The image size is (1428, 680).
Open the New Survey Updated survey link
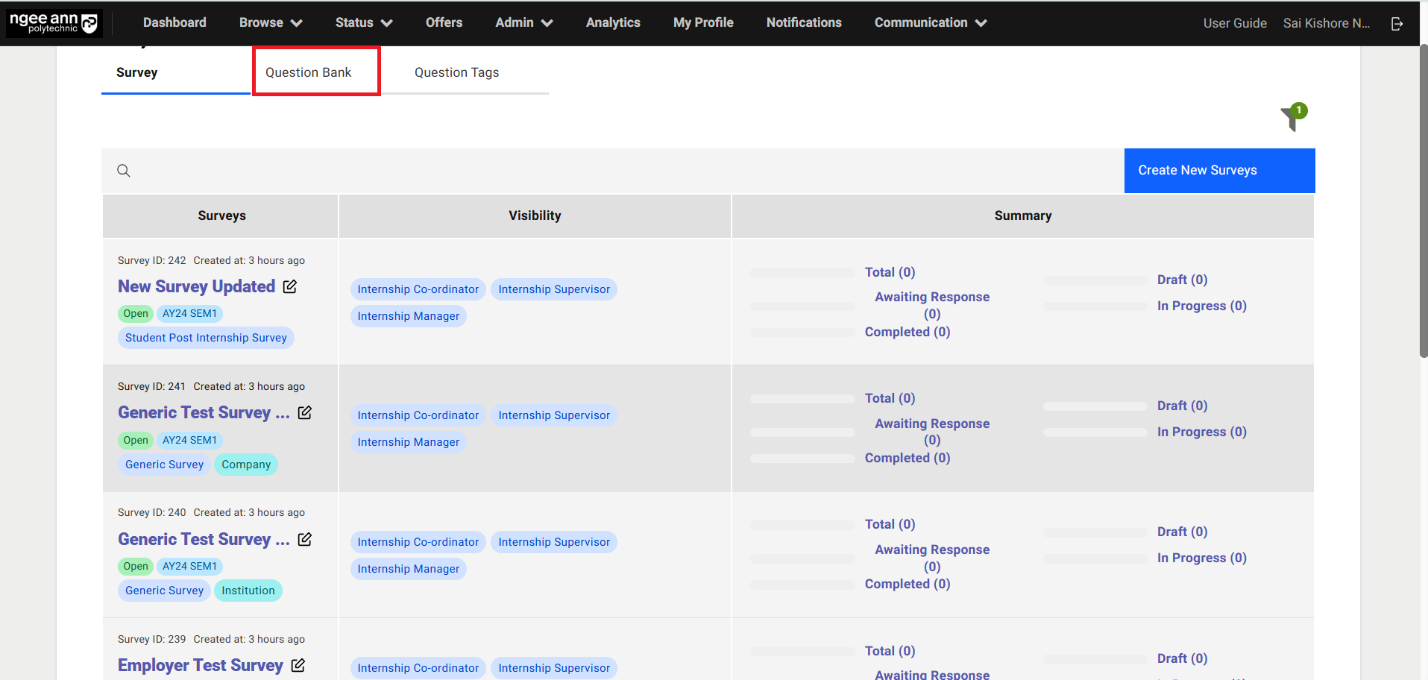[196, 287]
